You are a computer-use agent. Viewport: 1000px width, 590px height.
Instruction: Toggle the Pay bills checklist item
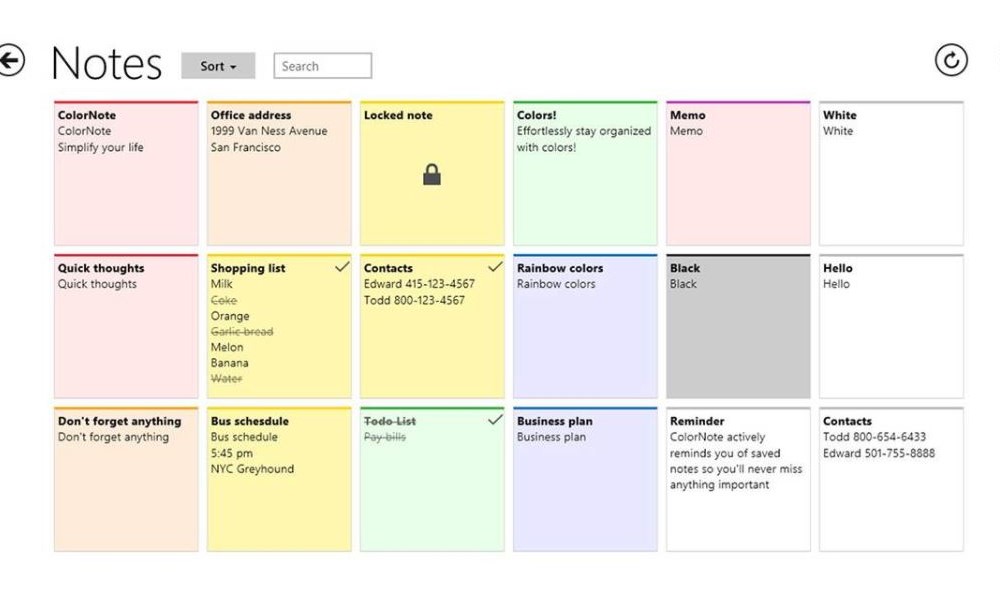coord(385,437)
